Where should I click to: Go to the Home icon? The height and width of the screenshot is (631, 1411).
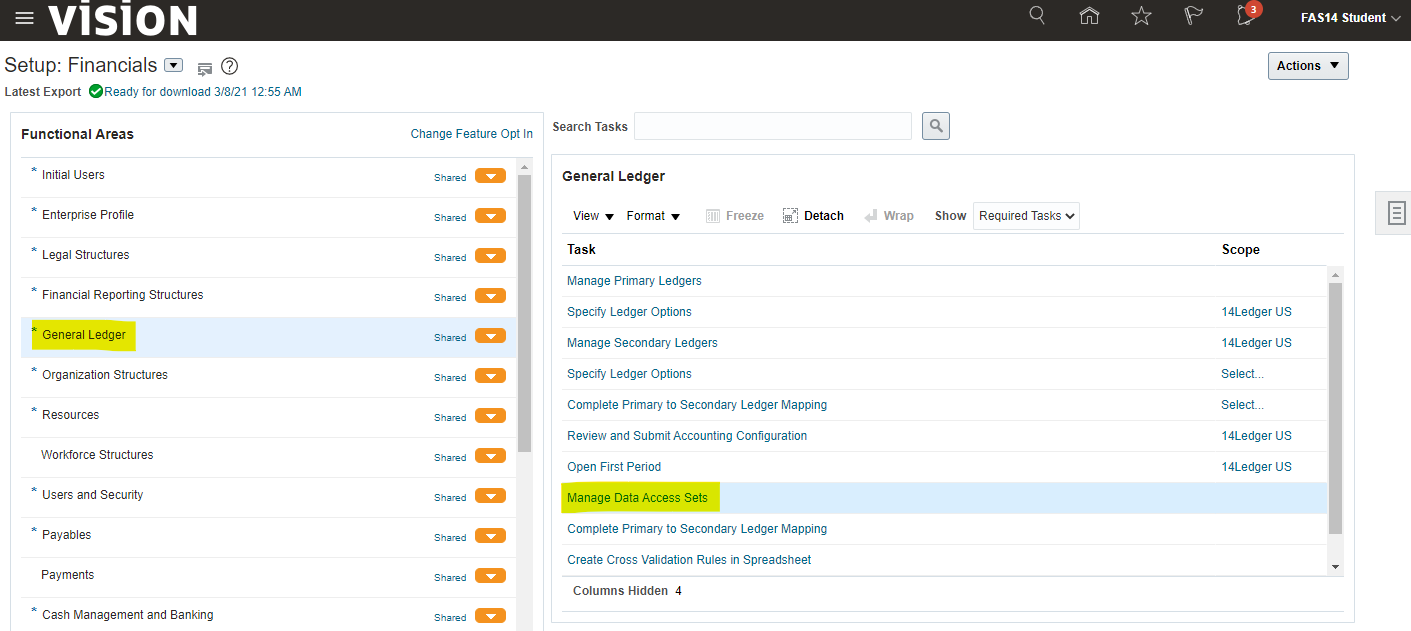tap(1089, 16)
